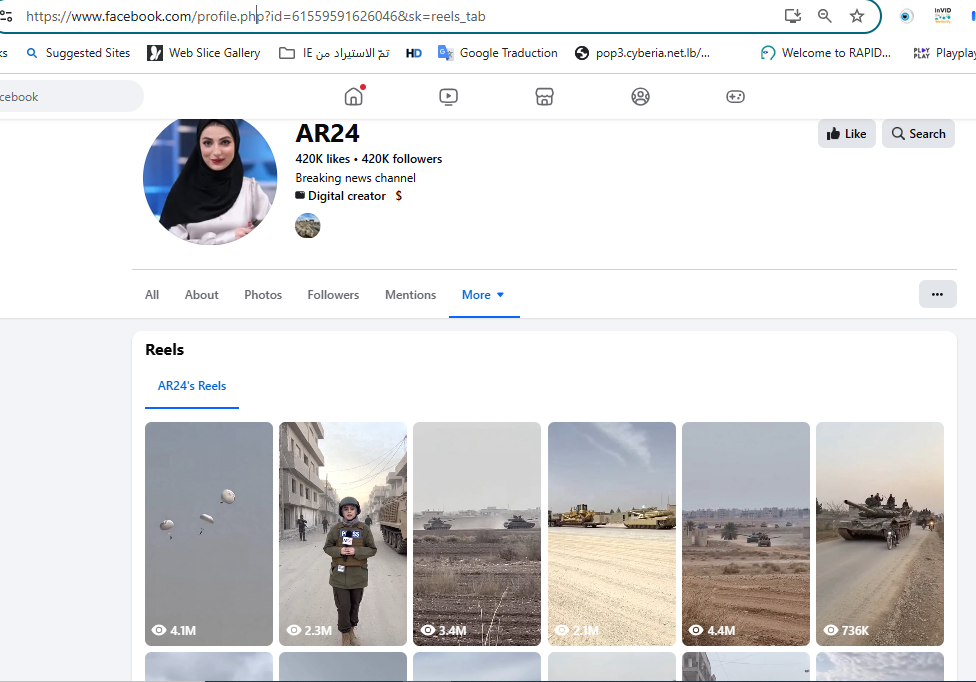Expand the More tab dropdown

484,294
